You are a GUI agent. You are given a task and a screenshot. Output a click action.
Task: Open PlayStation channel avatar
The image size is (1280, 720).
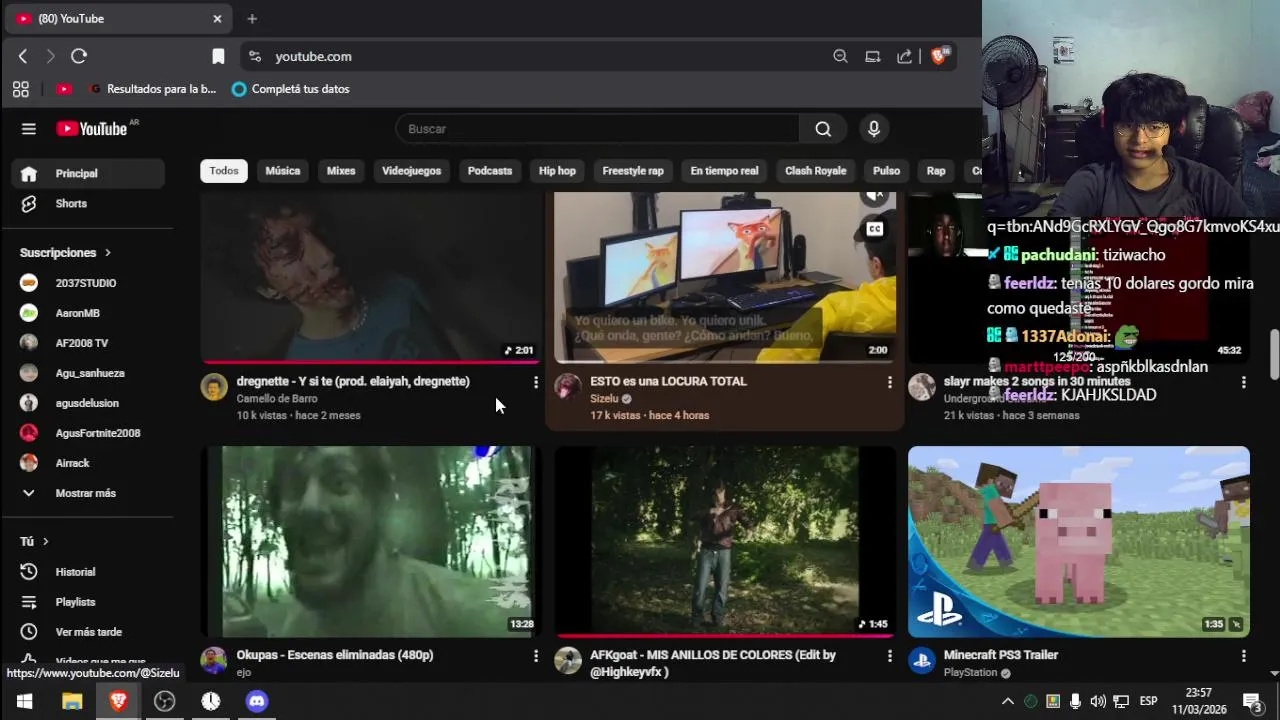coord(922,661)
